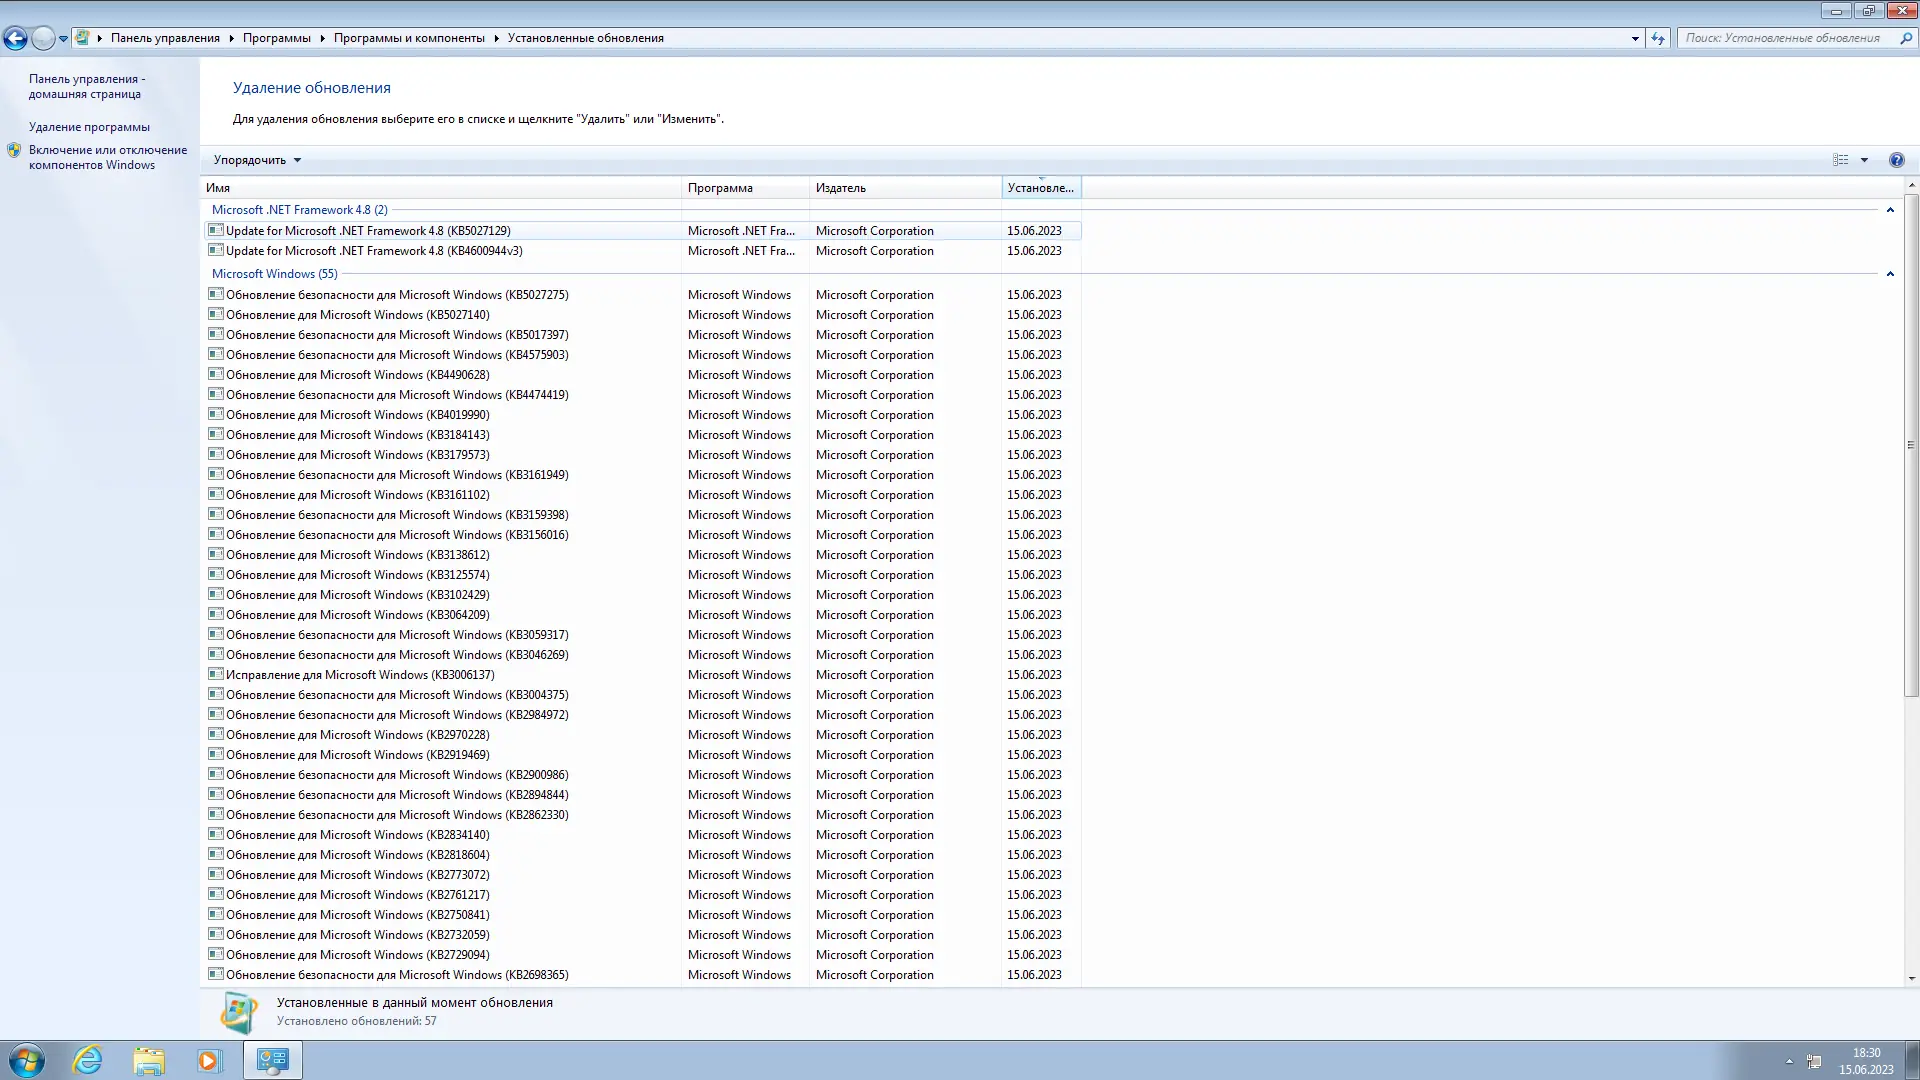The width and height of the screenshot is (1920, 1080).
Task: Click the search magnifier icon
Action: click(1905, 38)
